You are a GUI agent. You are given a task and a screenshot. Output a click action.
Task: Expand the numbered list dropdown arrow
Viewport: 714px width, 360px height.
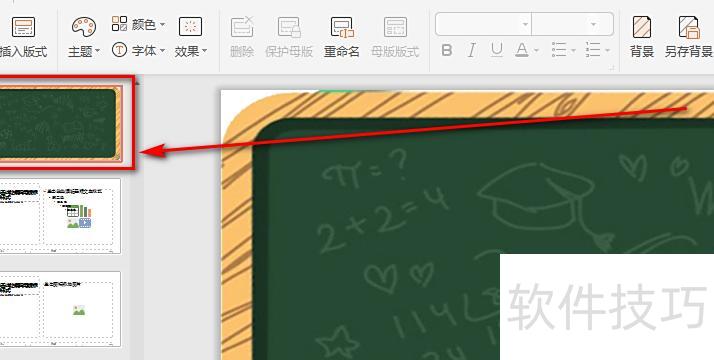click(x=607, y=51)
